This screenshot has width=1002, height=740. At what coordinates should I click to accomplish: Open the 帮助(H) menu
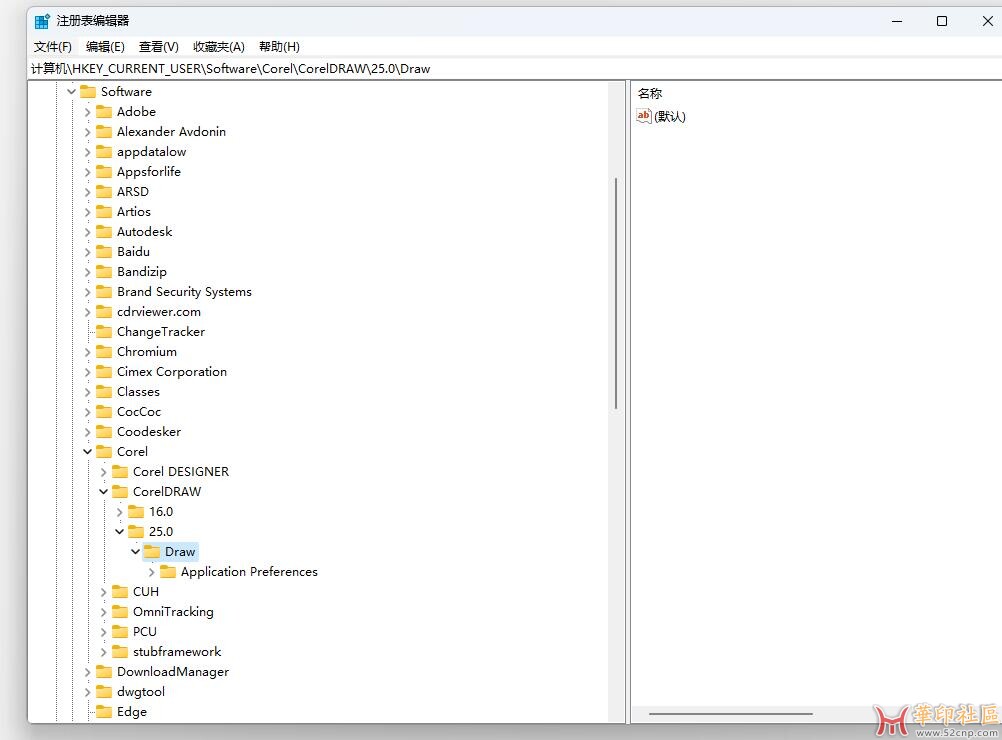(279, 47)
